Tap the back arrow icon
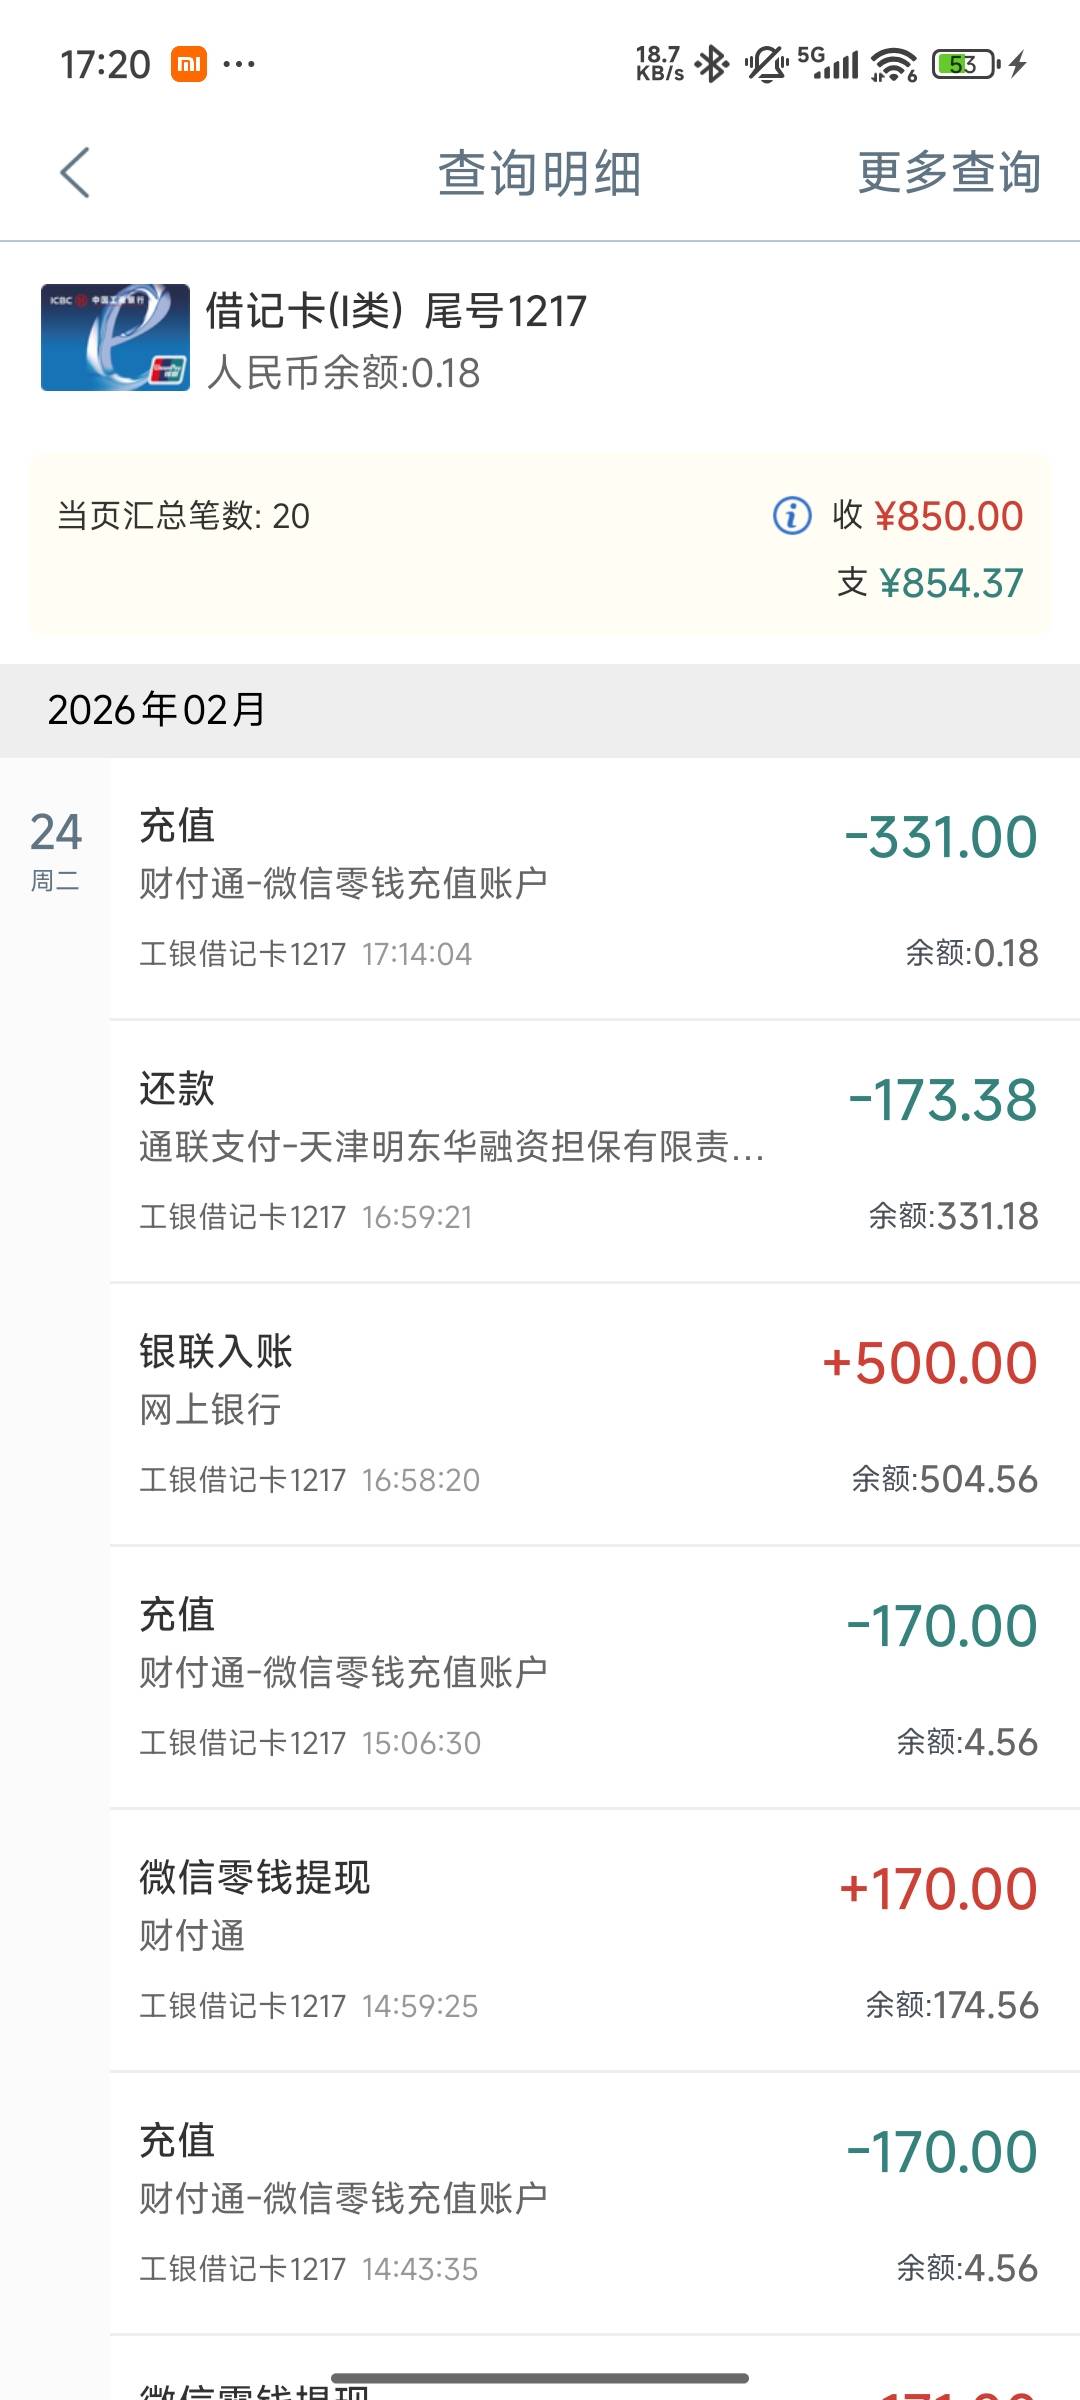This screenshot has width=1080, height=2400. pyautogui.click(x=75, y=173)
